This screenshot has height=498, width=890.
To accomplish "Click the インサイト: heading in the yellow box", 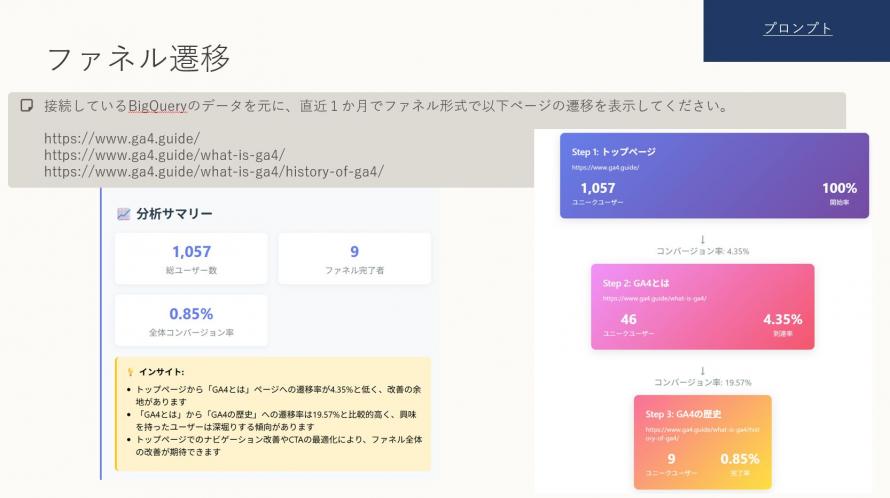I will tap(161, 372).
